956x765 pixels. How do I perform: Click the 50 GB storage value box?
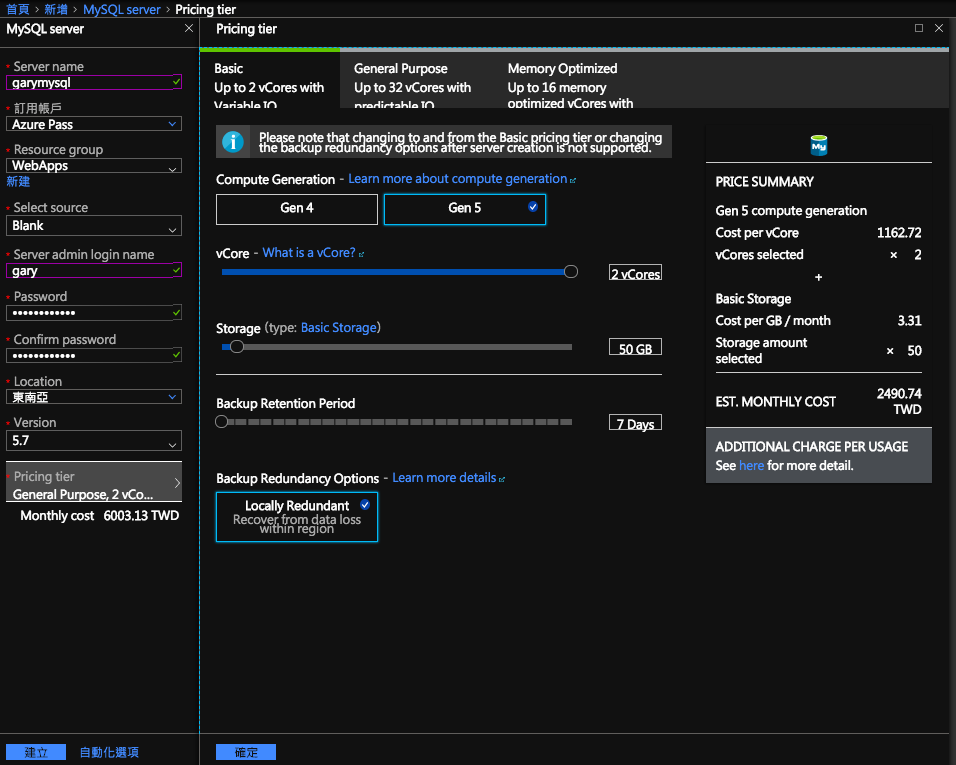(x=635, y=347)
